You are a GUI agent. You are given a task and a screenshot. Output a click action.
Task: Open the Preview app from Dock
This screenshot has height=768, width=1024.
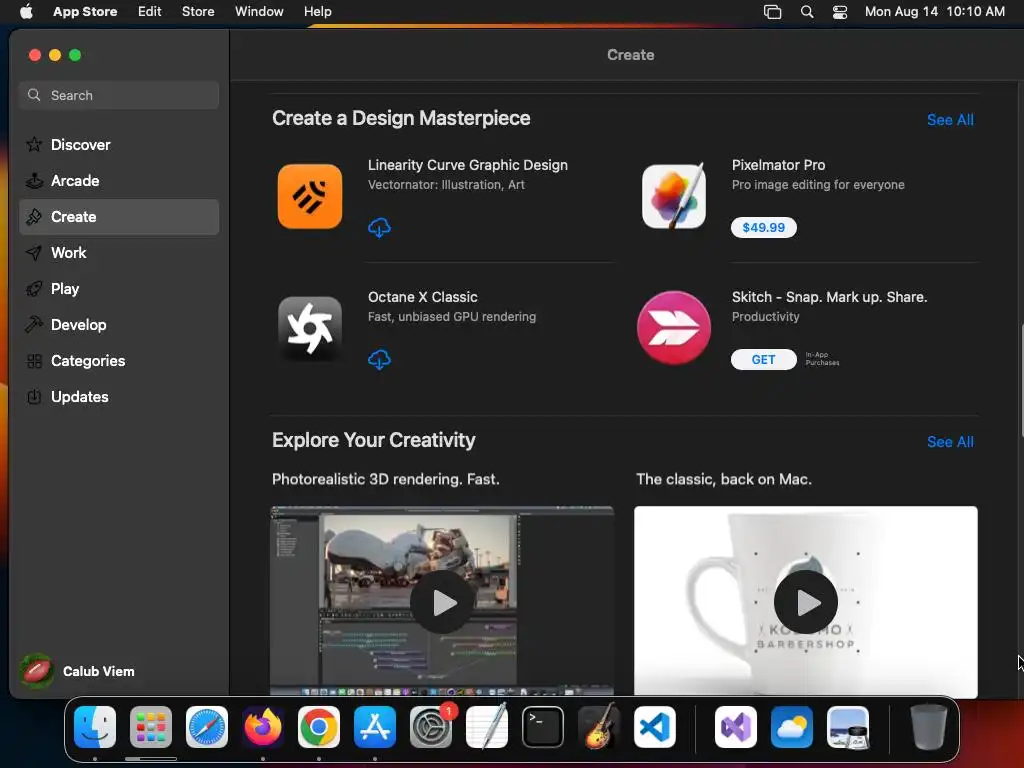pyautogui.click(x=848, y=727)
